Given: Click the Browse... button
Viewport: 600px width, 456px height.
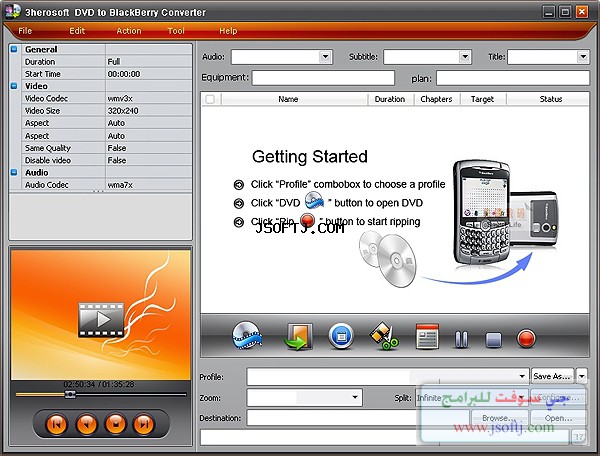Looking at the screenshot, I should [x=499, y=418].
